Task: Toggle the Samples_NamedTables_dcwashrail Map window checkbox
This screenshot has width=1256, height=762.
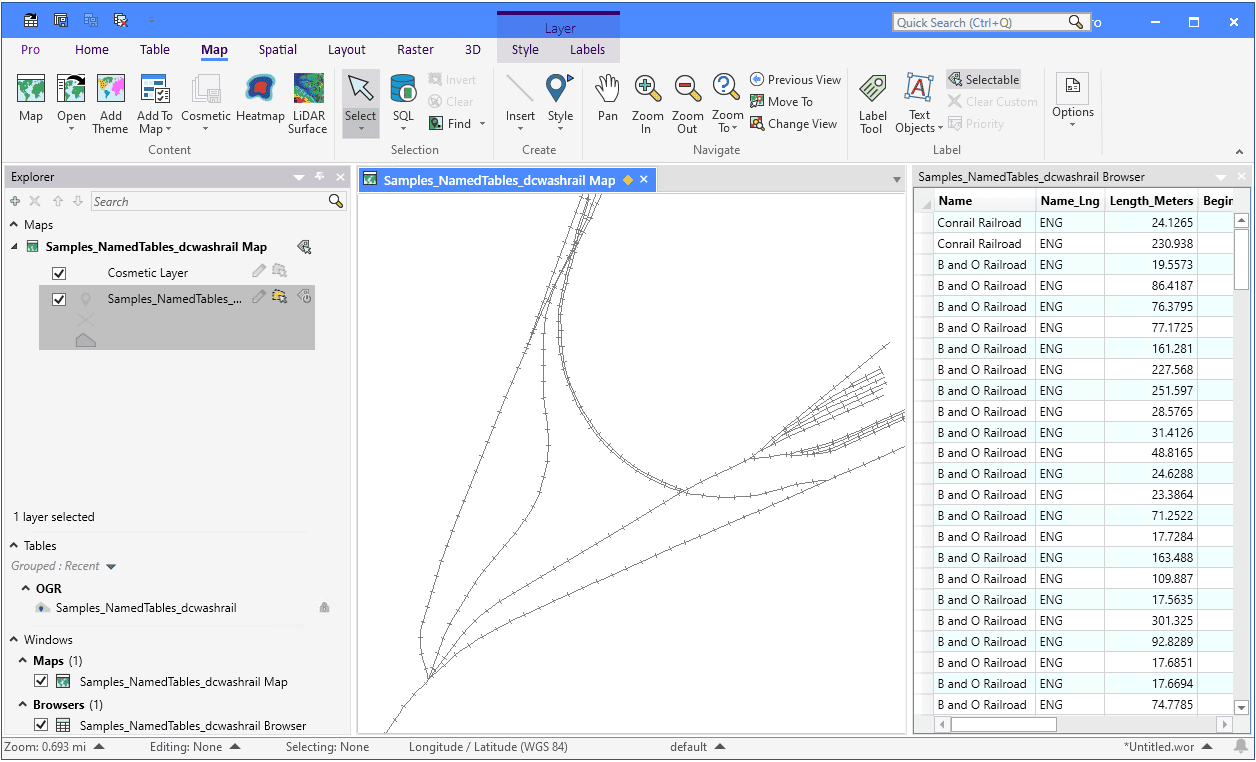Action: (41, 681)
